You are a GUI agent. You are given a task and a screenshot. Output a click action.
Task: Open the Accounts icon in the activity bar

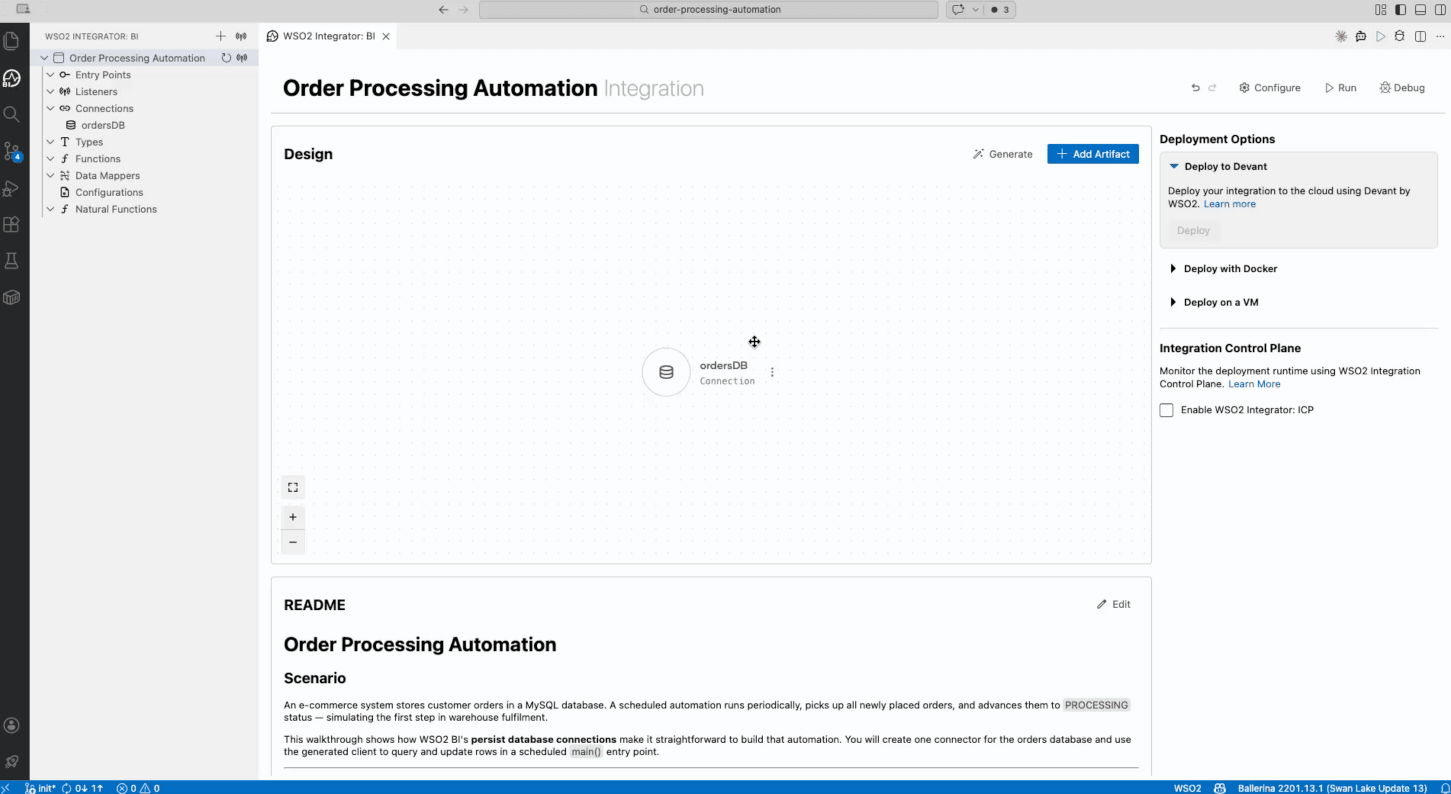[12, 725]
